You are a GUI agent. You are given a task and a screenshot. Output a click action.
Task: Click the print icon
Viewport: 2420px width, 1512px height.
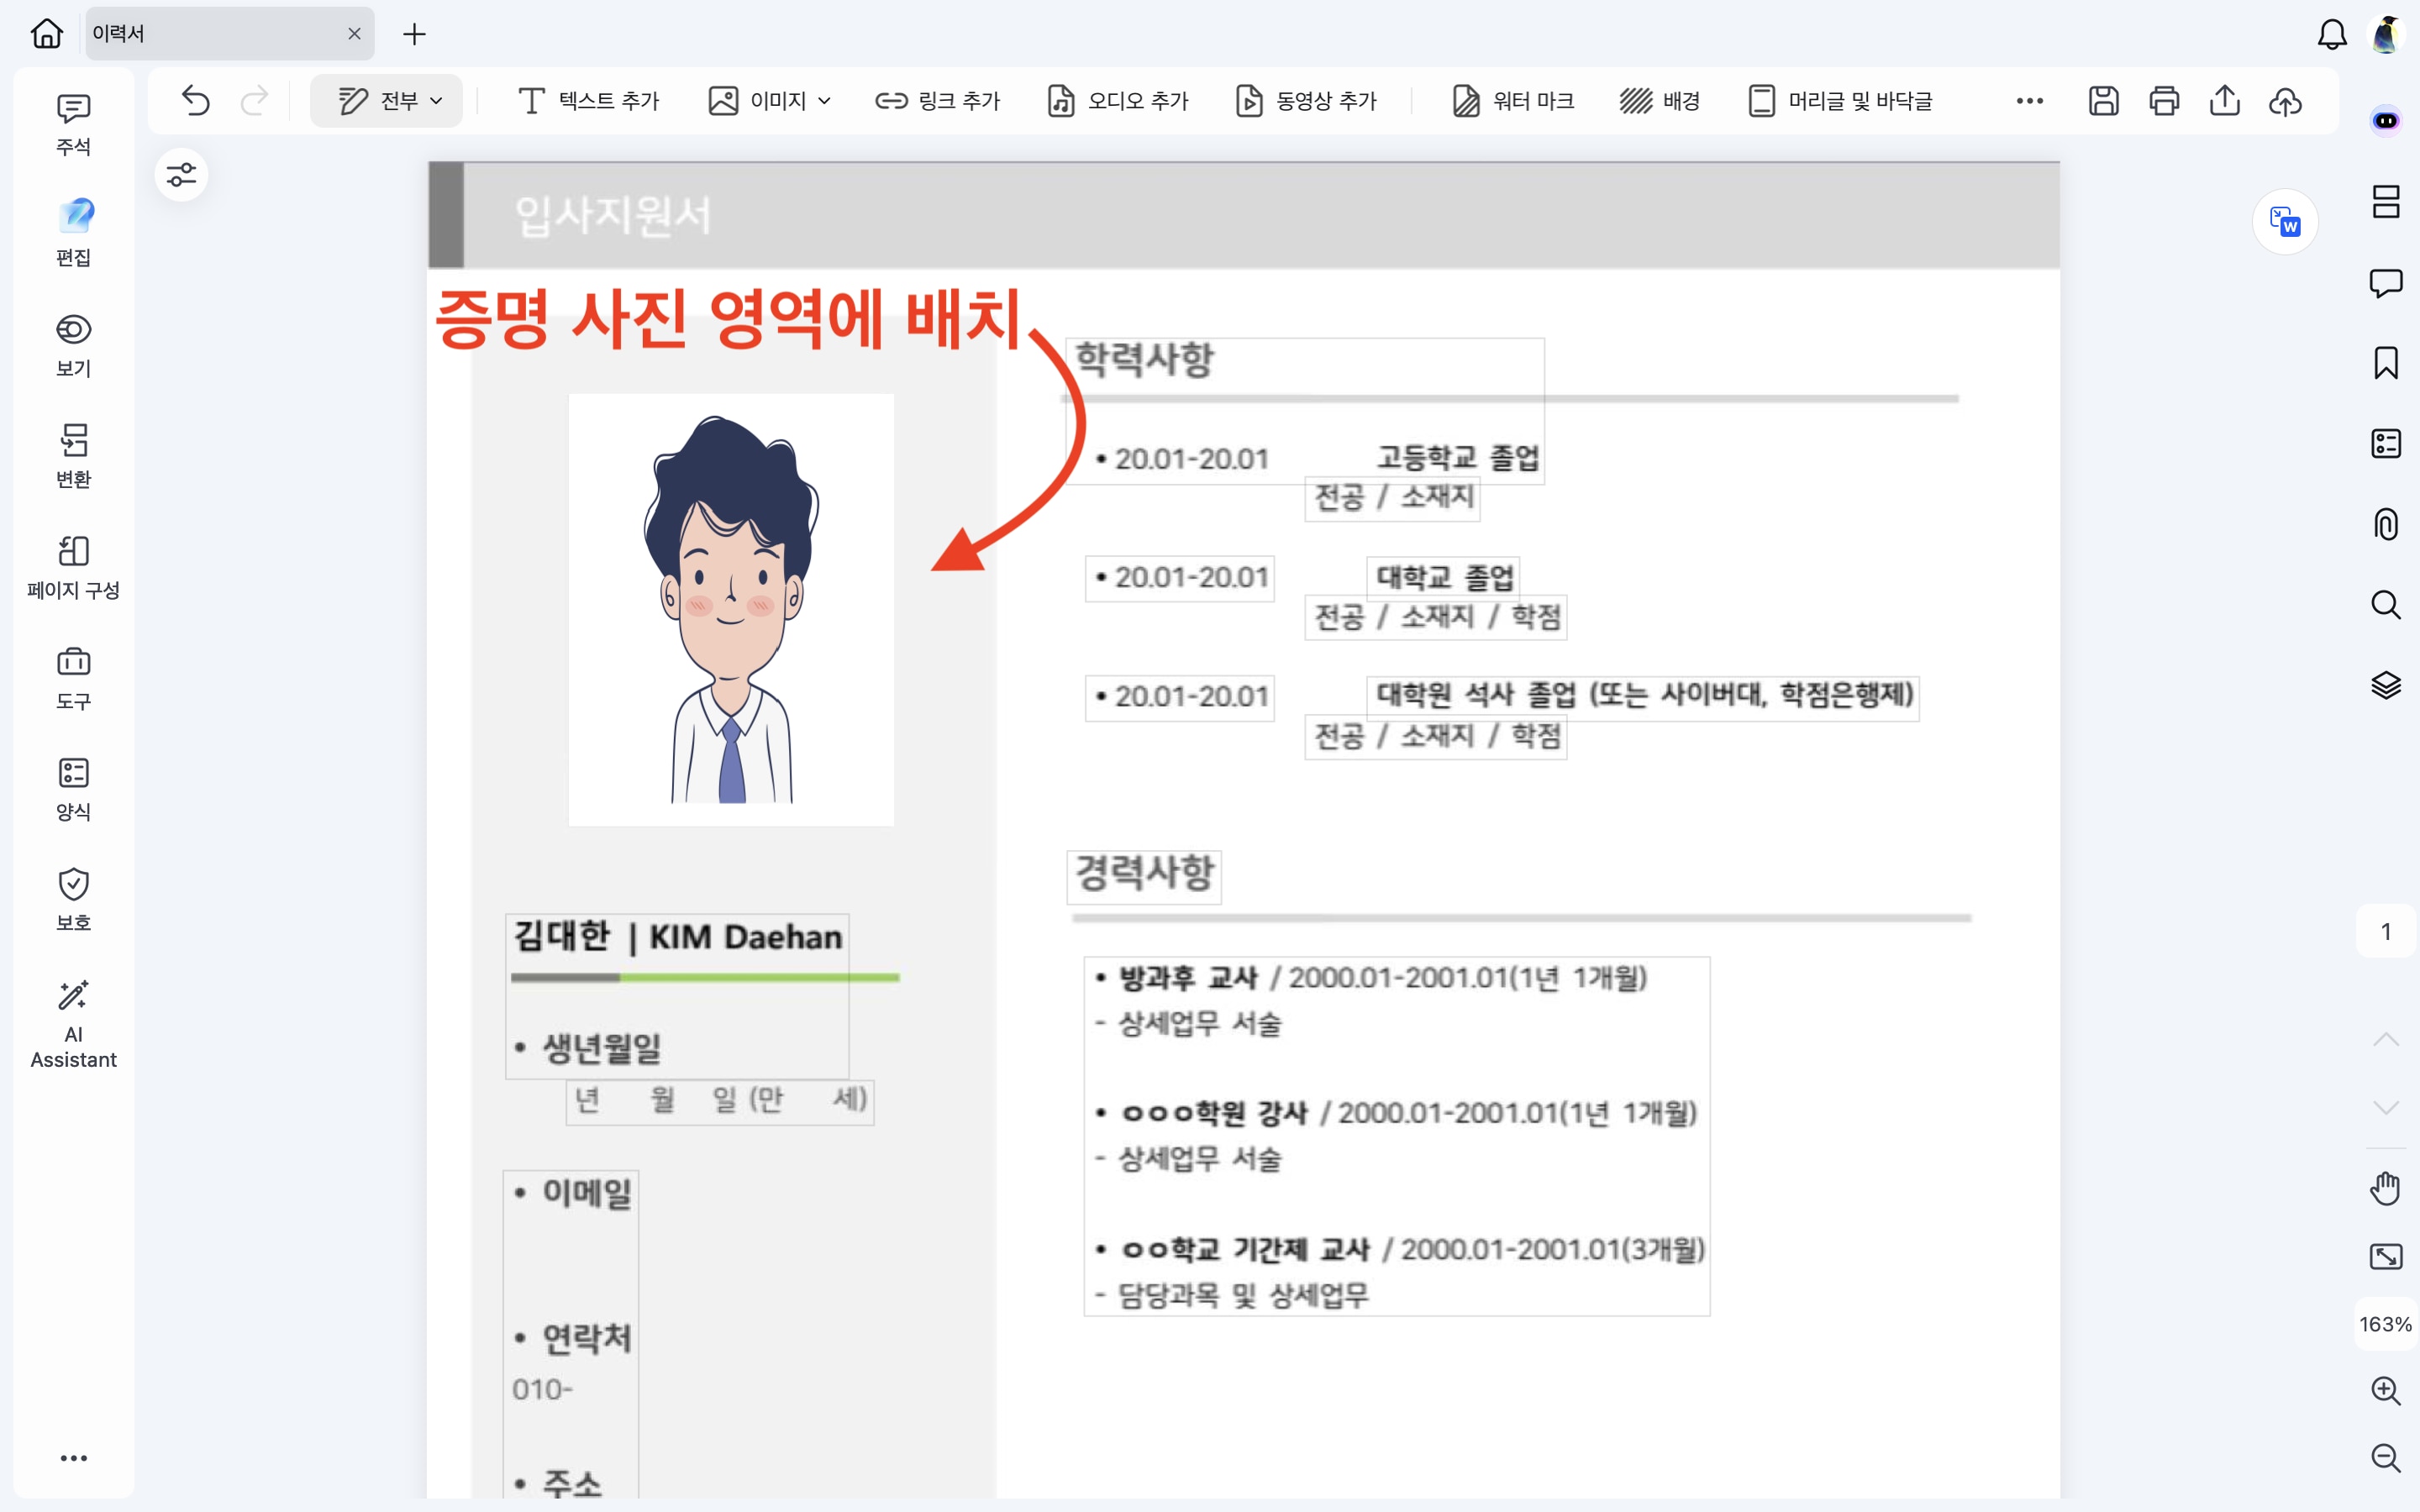point(2164,101)
